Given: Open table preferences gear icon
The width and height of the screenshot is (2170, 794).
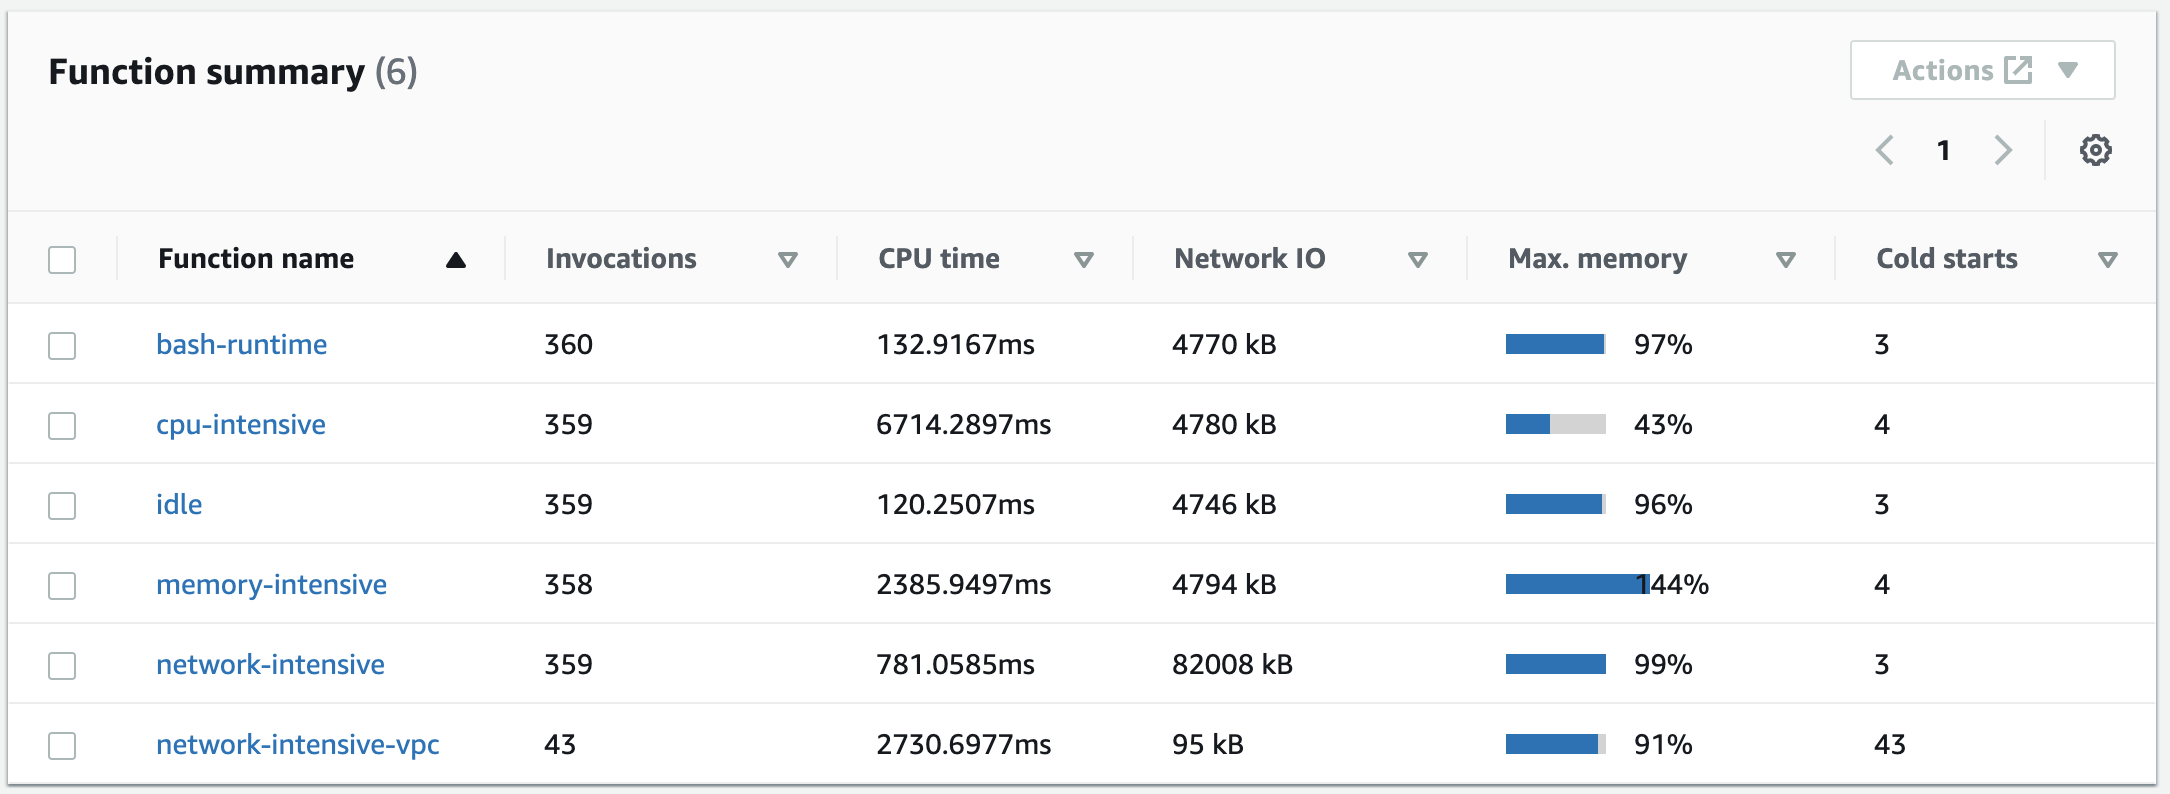Looking at the screenshot, I should tap(2095, 150).
